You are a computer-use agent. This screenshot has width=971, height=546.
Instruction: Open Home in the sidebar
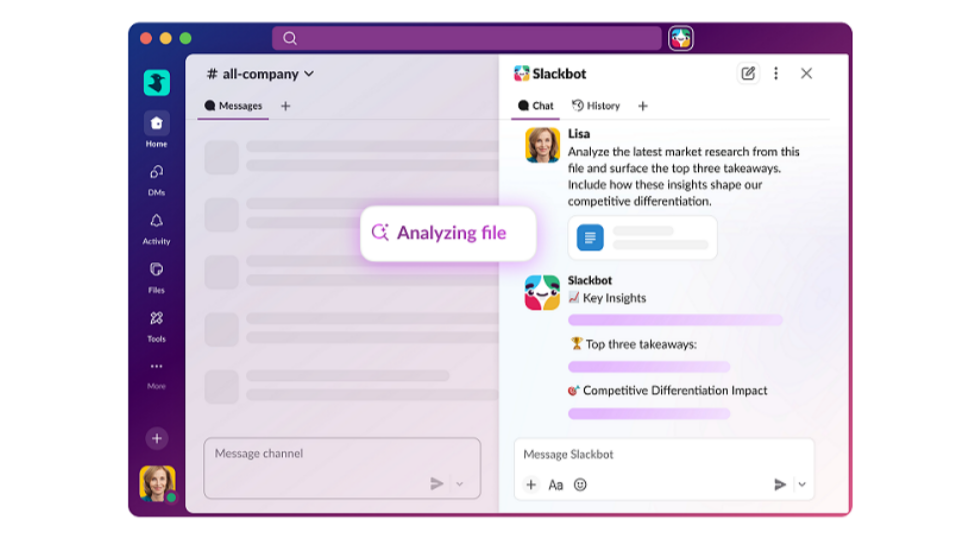pyautogui.click(x=156, y=124)
